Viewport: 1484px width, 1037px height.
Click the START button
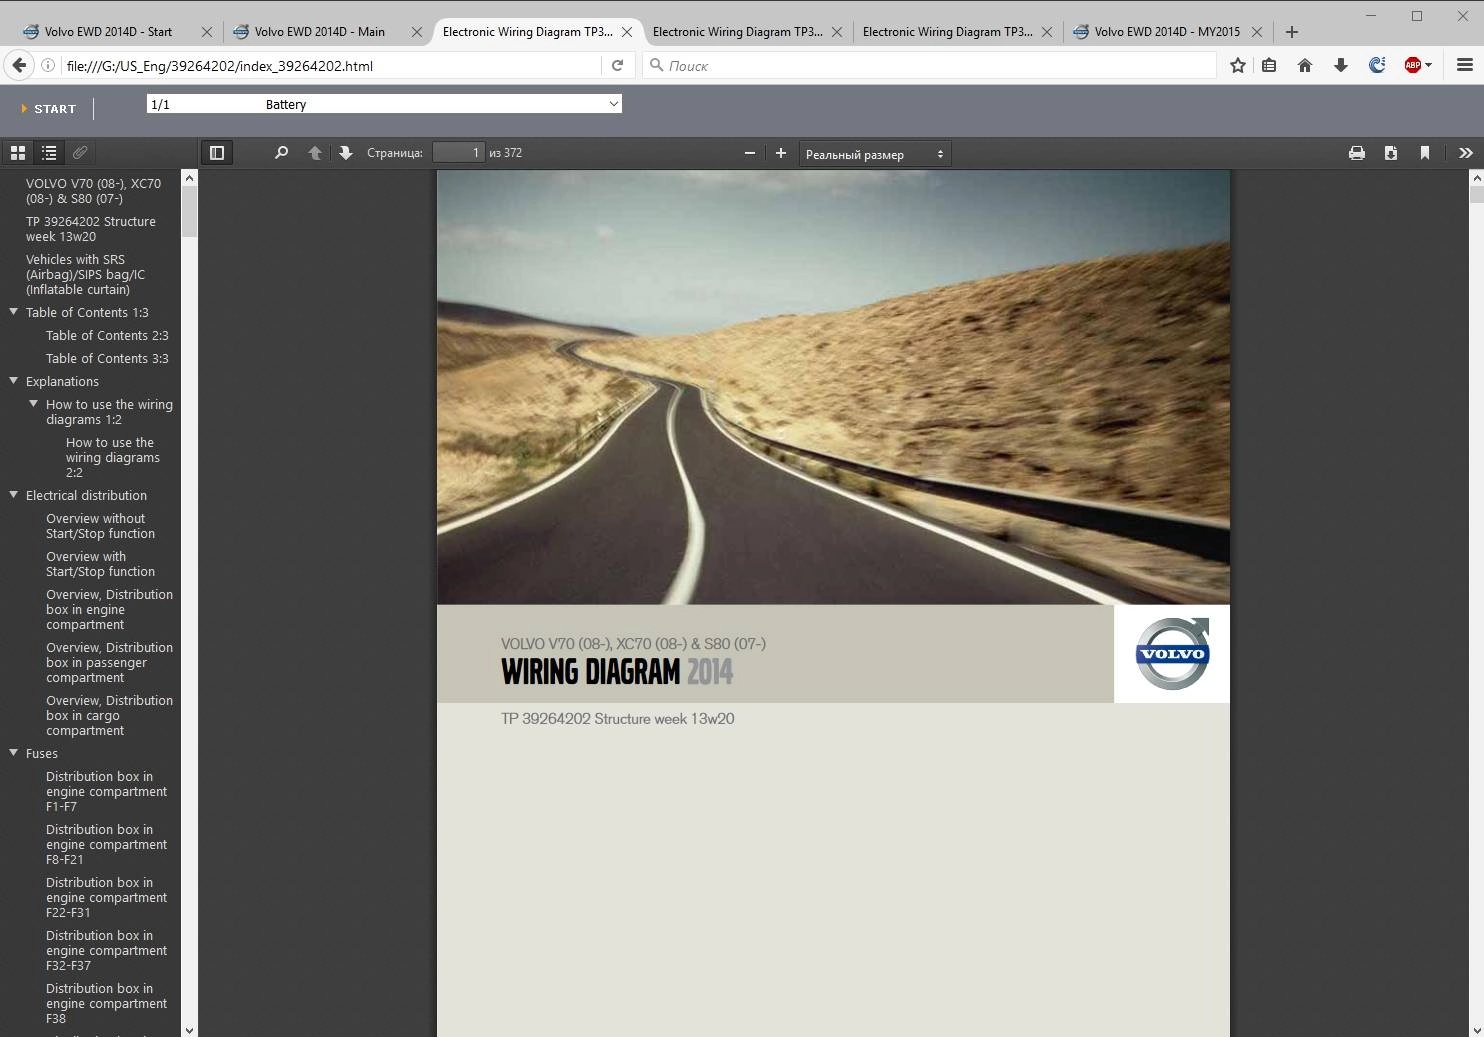pos(48,108)
